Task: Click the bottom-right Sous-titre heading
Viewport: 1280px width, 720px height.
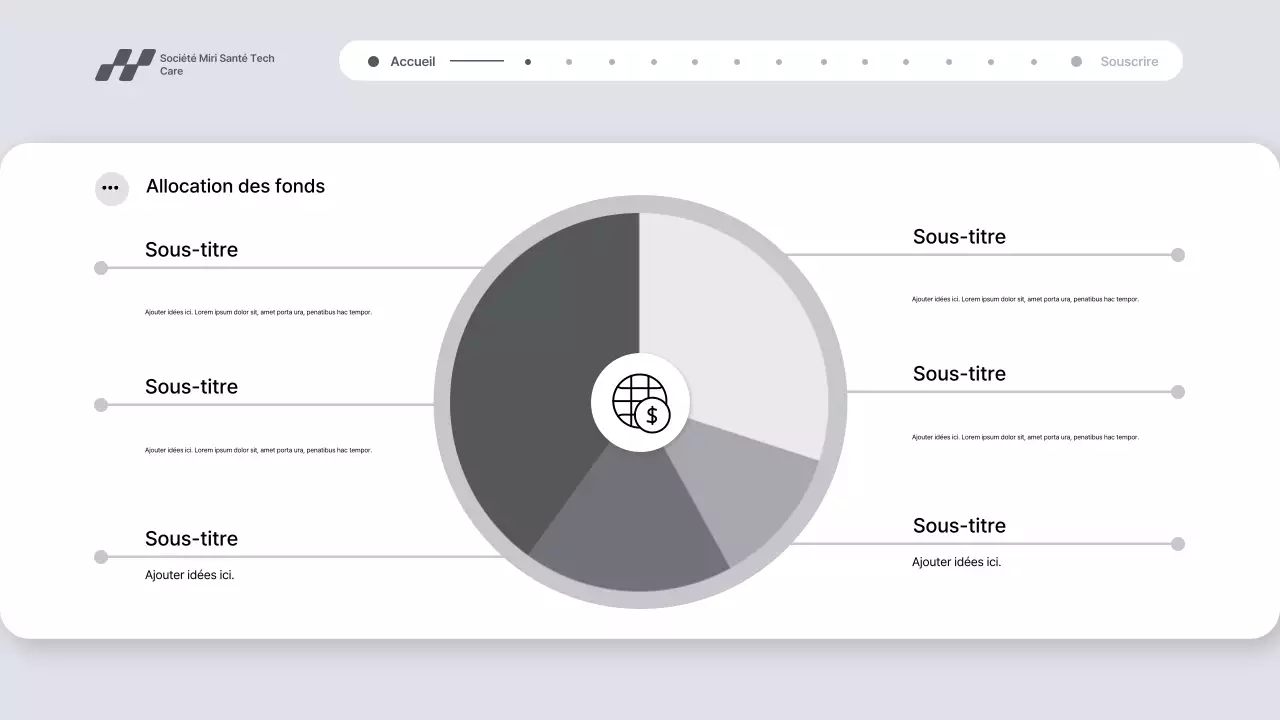Action: coord(959,526)
